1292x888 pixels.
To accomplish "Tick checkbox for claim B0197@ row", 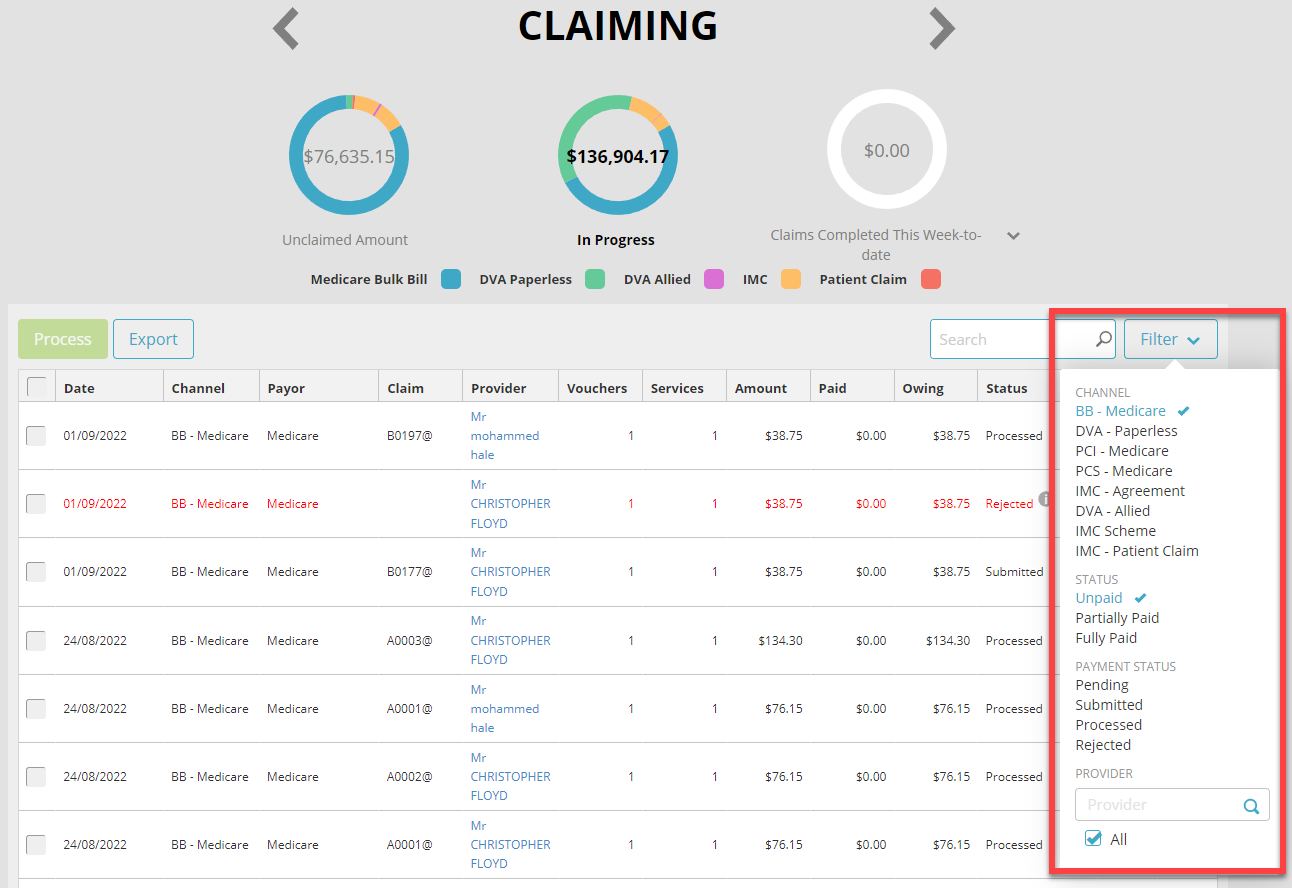I will tap(36, 435).
